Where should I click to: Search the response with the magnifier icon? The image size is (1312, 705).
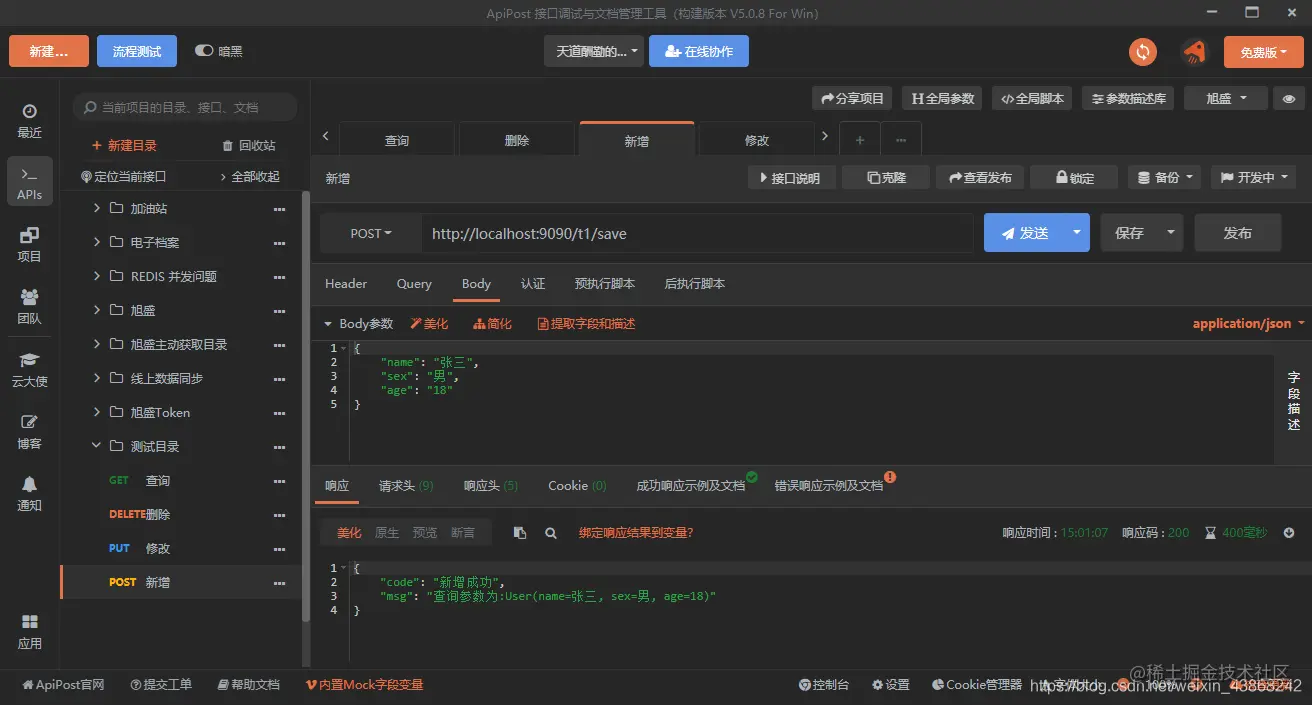point(550,533)
